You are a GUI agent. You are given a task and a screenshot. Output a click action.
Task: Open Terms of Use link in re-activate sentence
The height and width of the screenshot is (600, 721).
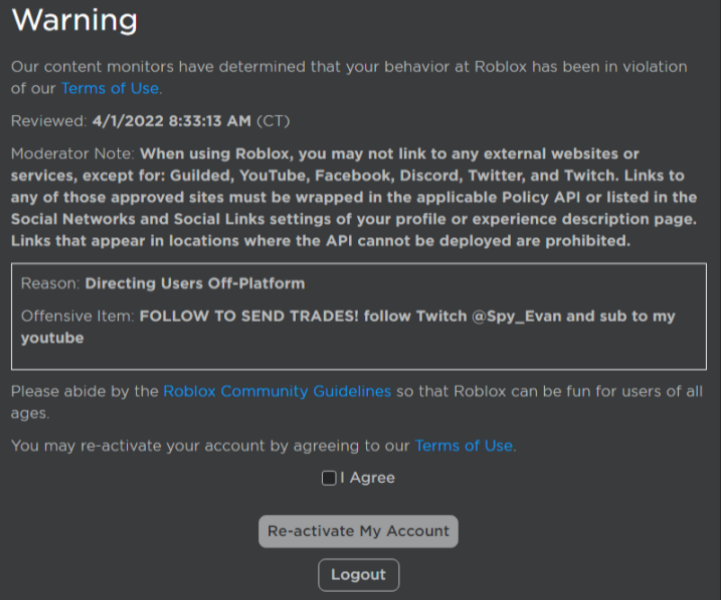coord(464,446)
